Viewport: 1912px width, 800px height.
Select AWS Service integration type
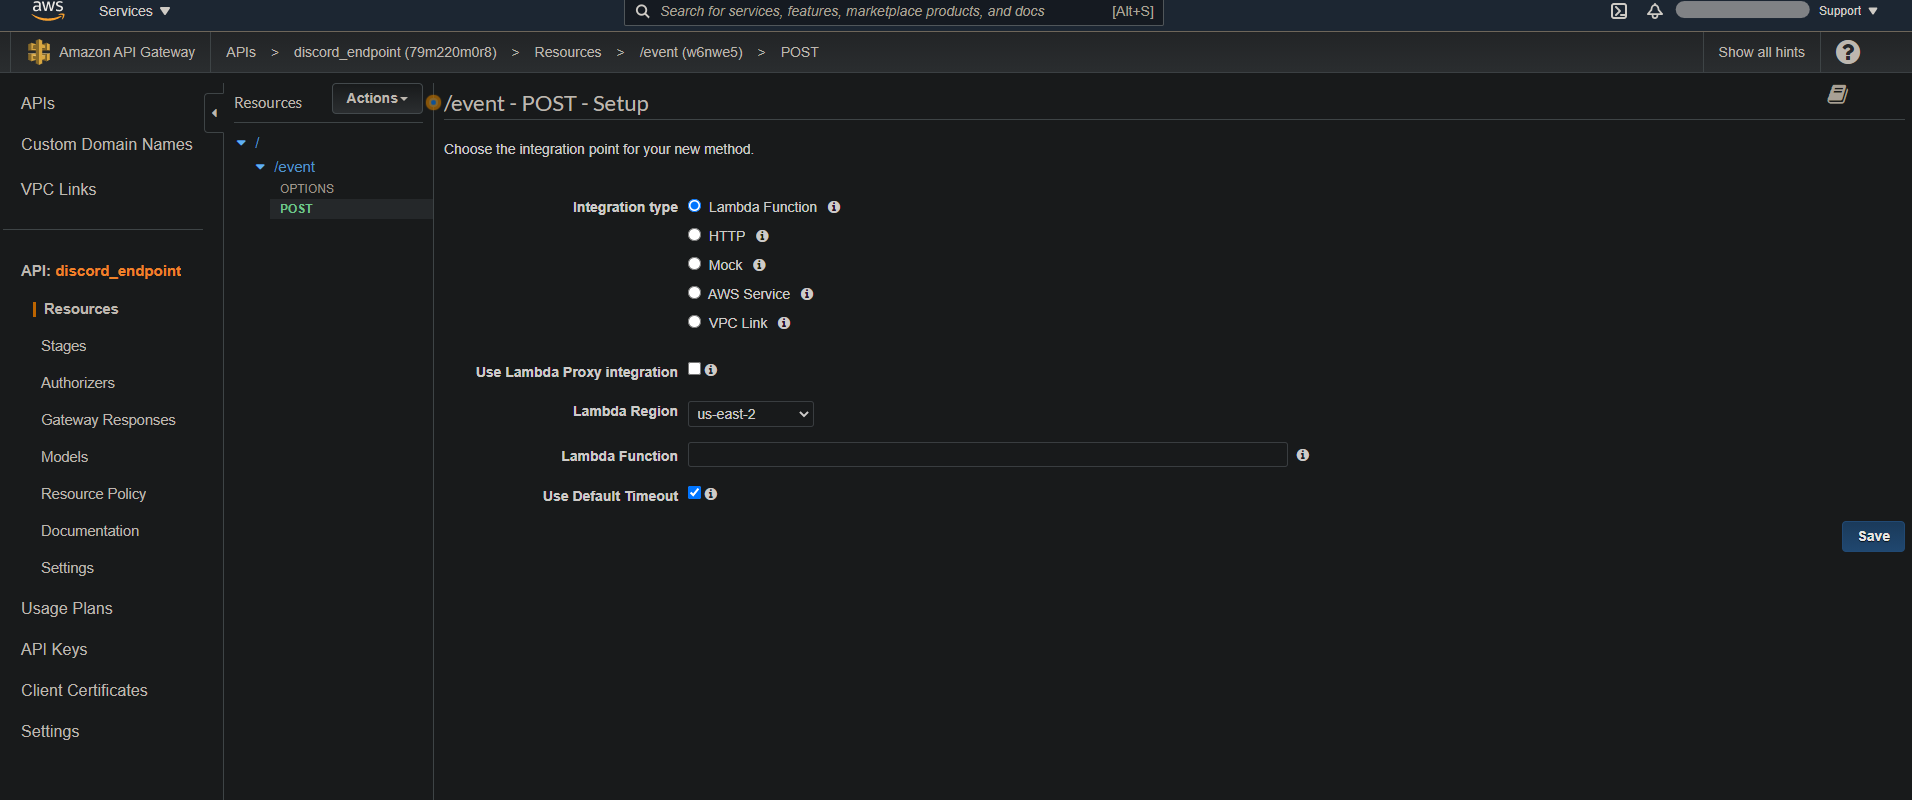694,293
